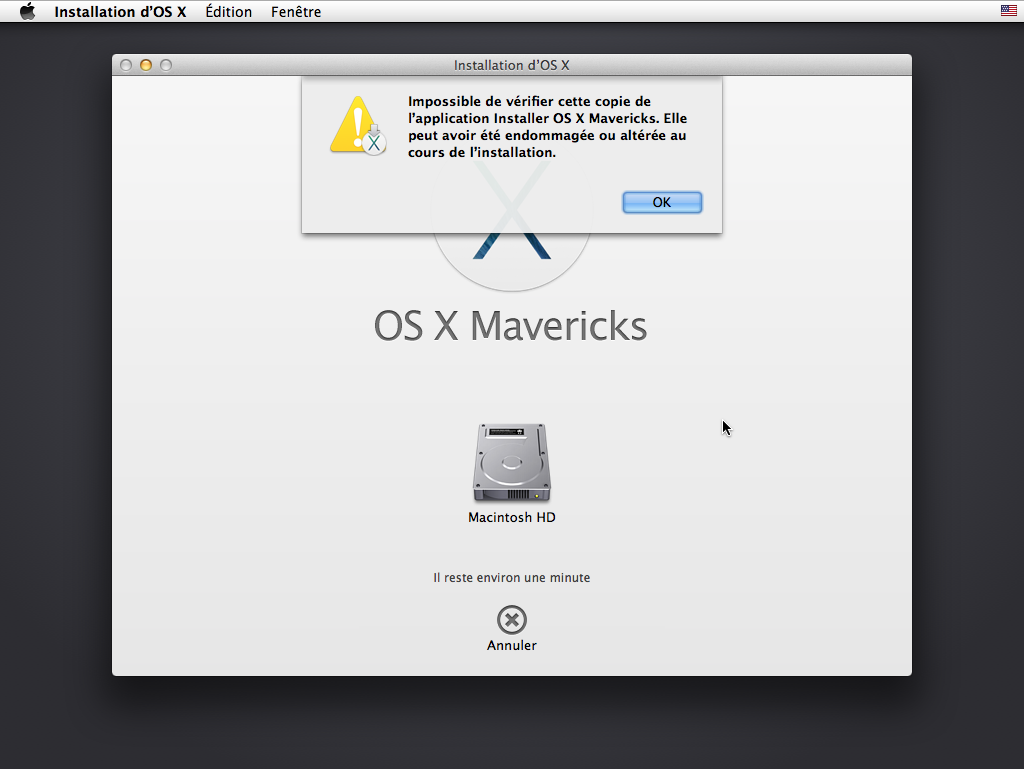Open the Fenêtre menu
The width and height of the screenshot is (1024, 769).
pos(296,12)
